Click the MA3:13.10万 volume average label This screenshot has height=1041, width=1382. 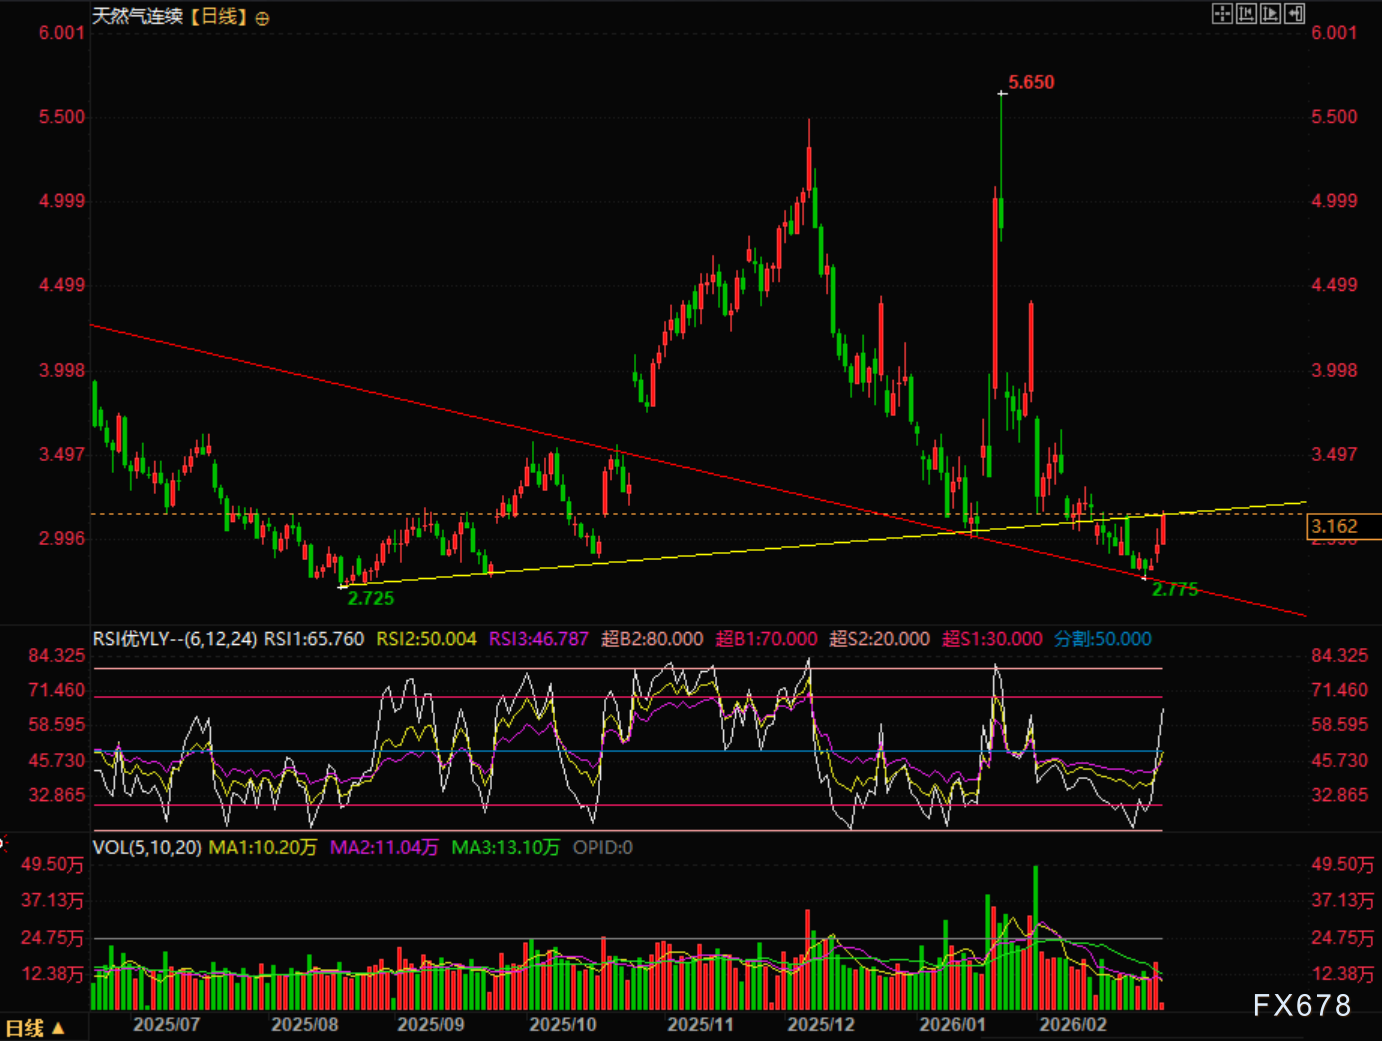click(x=505, y=848)
